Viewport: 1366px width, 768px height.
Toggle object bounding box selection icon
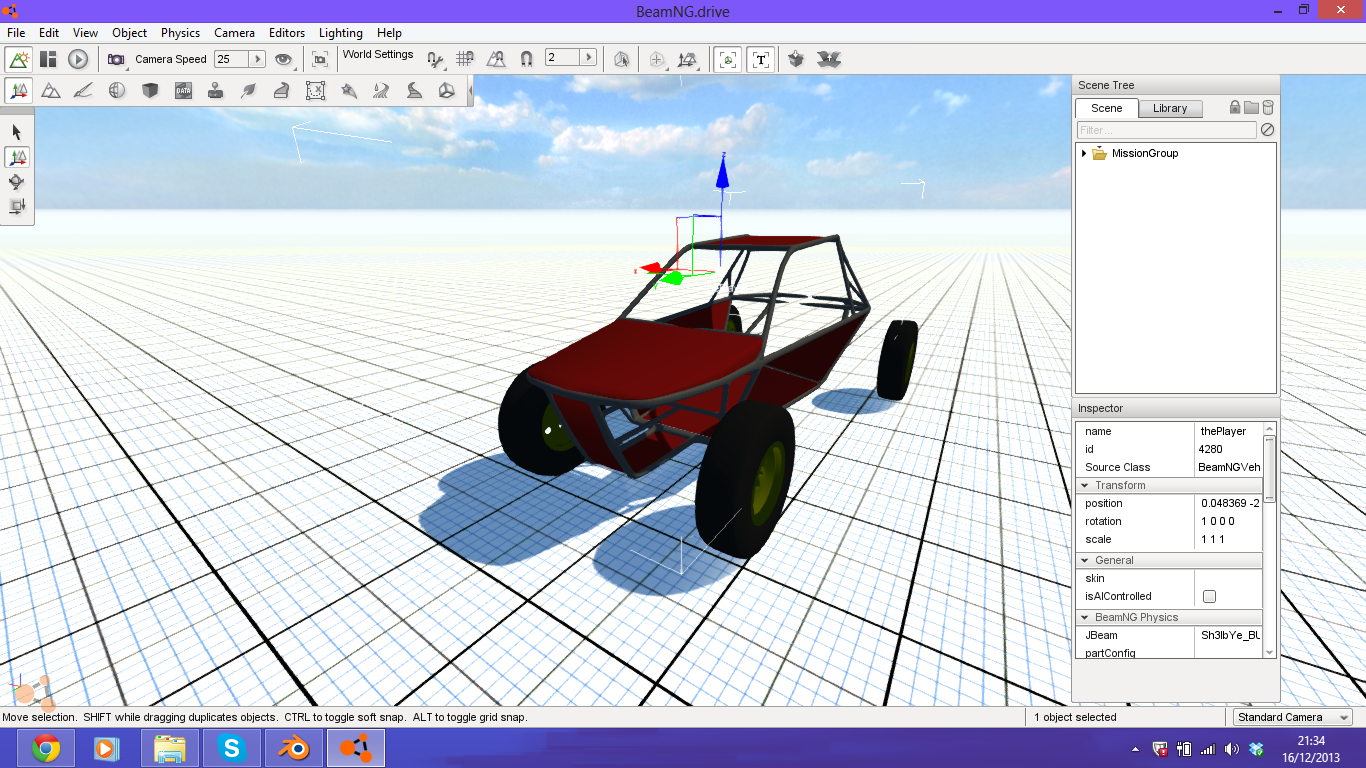[622, 59]
